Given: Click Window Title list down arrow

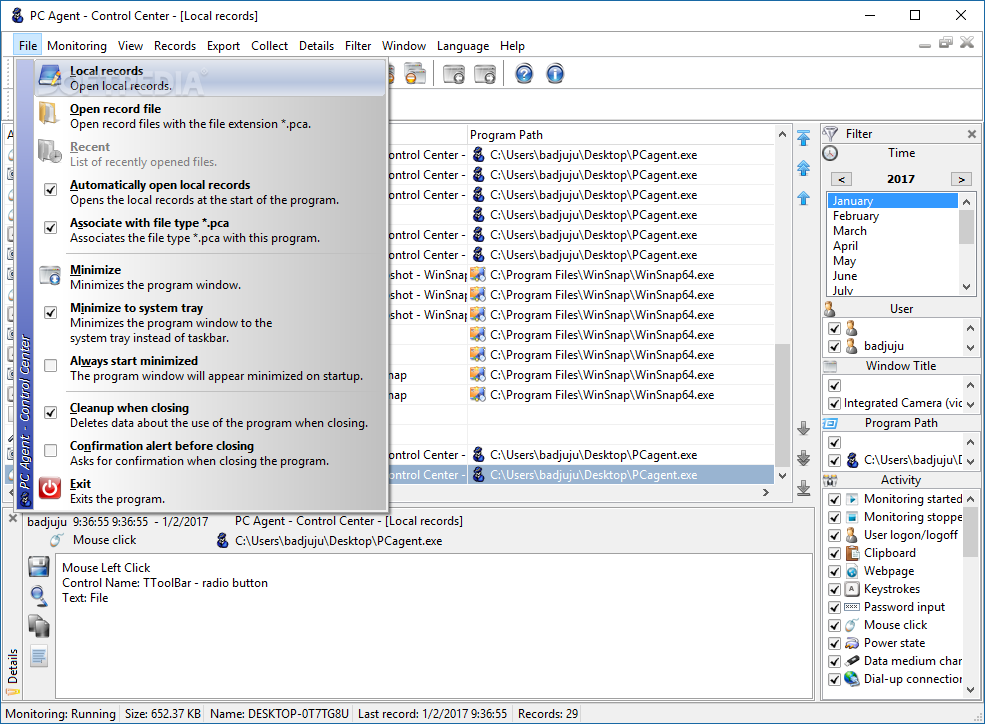Looking at the screenshot, I should coord(971,404).
